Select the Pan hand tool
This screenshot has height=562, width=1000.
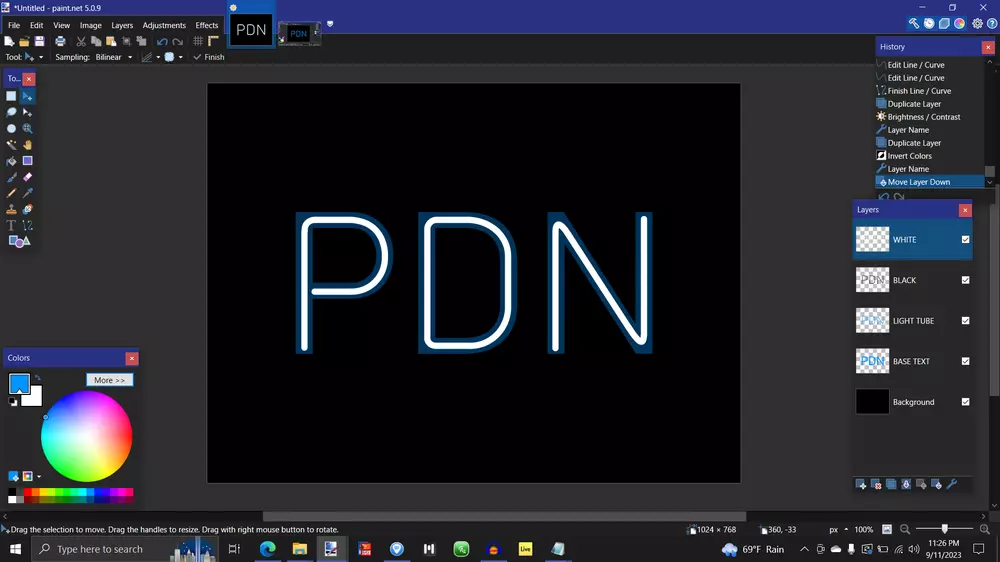pos(27,145)
